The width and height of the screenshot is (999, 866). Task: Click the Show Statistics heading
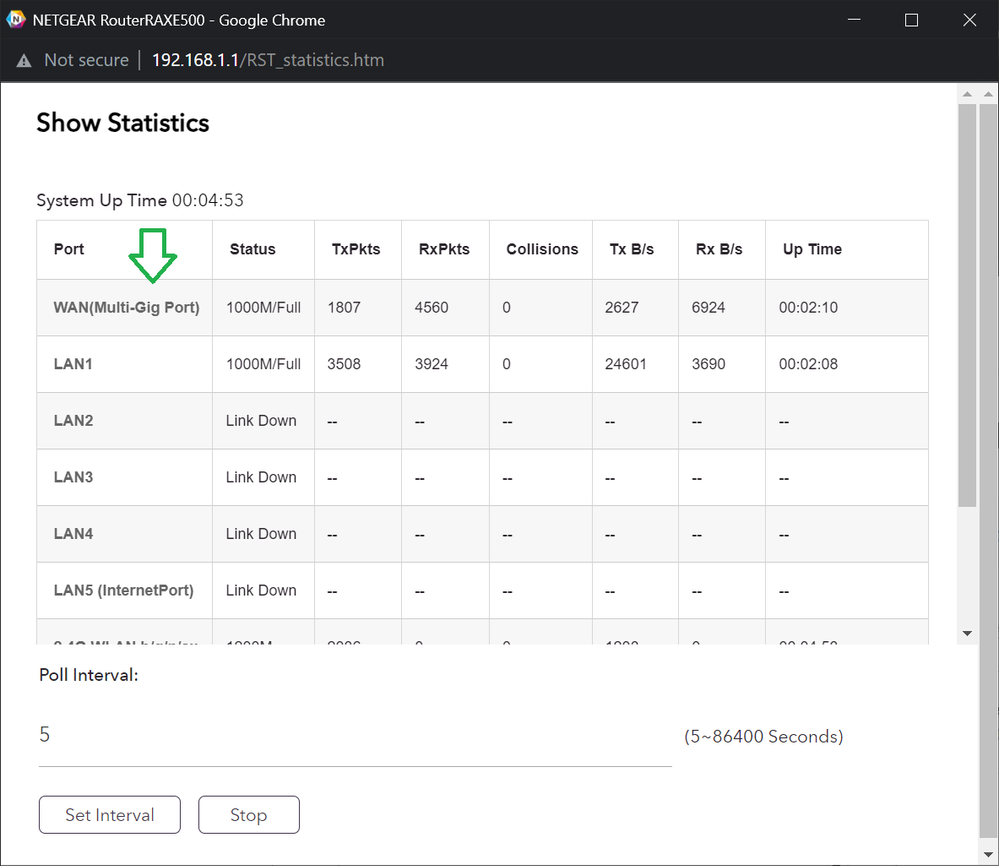tap(122, 122)
